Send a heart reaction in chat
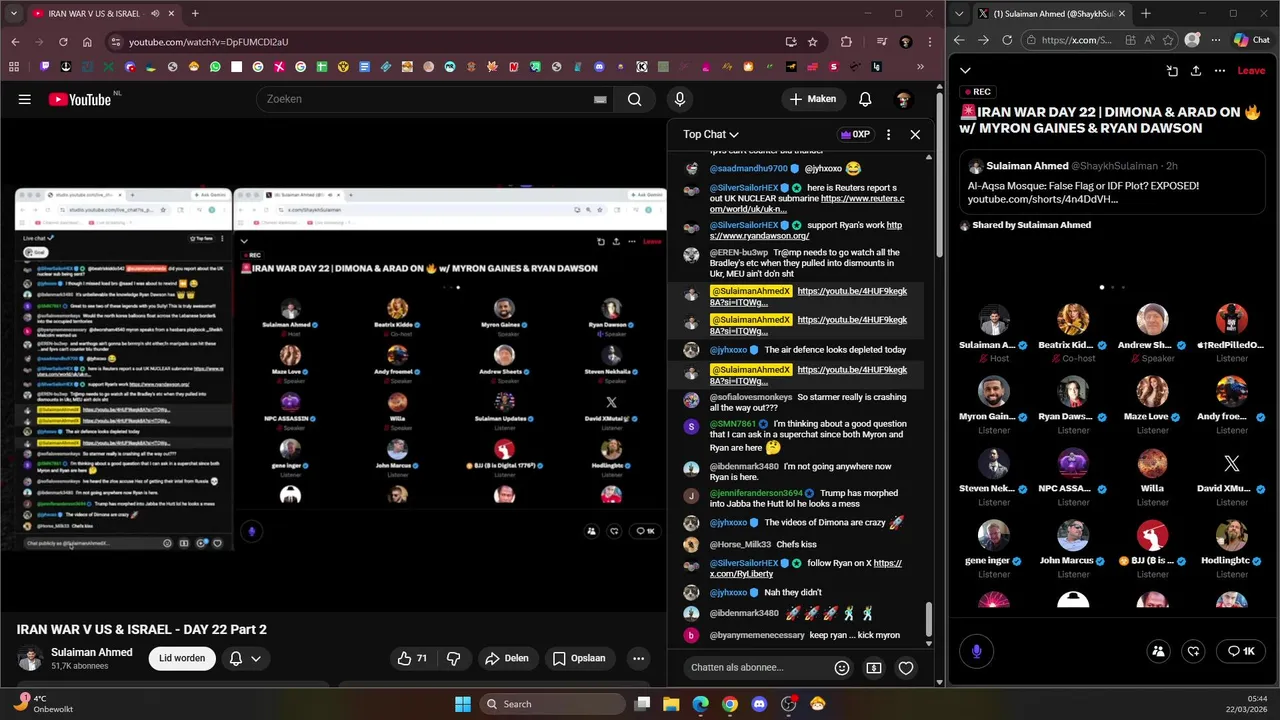 coord(906,667)
